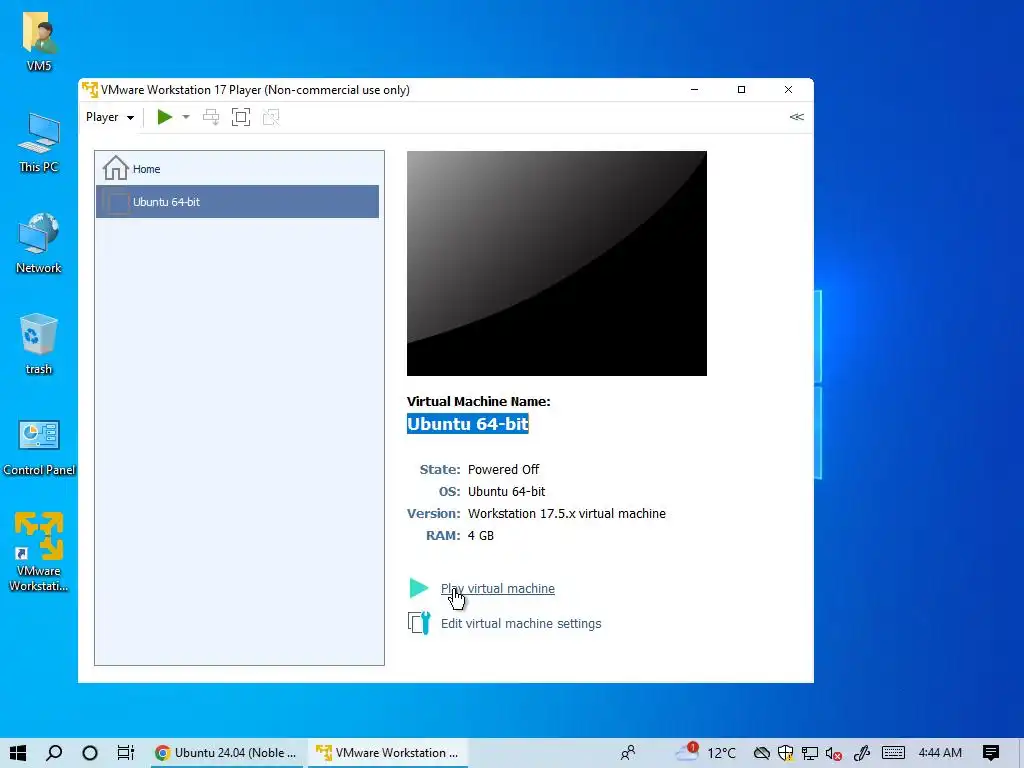Image resolution: width=1024 pixels, height=768 pixels.
Task: Expand the power options dropdown arrow
Action: (186, 117)
